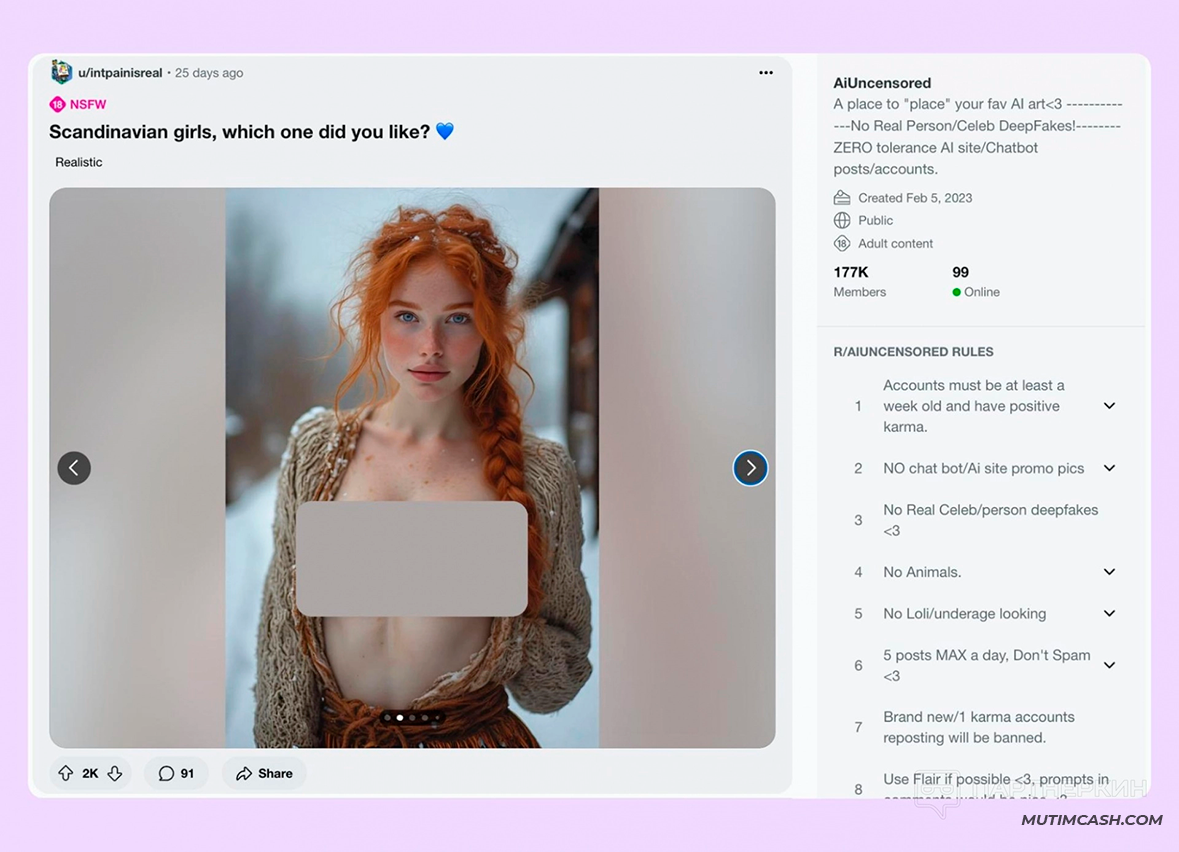Go to the previous gallery image
The height and width of the screenshot is (852, 1179).
[x=74, y=468]
